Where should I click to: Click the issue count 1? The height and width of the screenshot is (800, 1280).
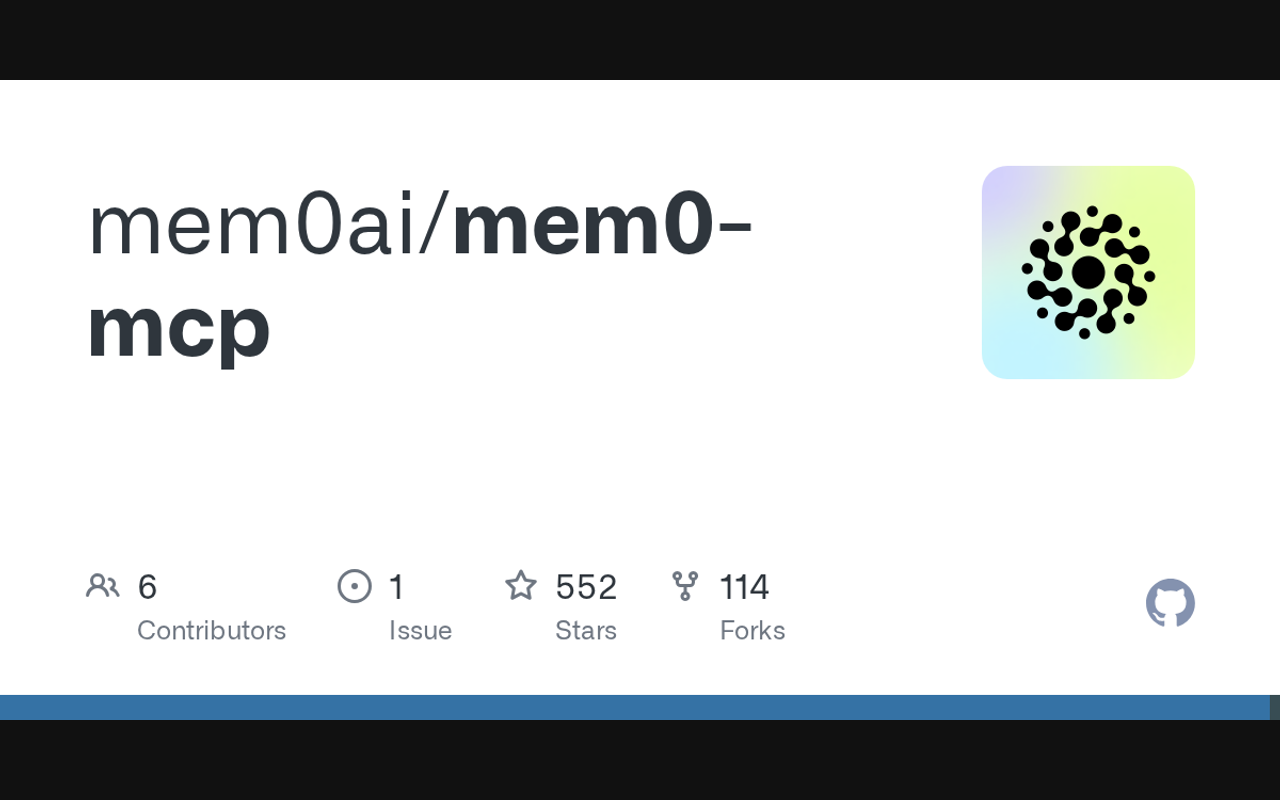[397, 587]
